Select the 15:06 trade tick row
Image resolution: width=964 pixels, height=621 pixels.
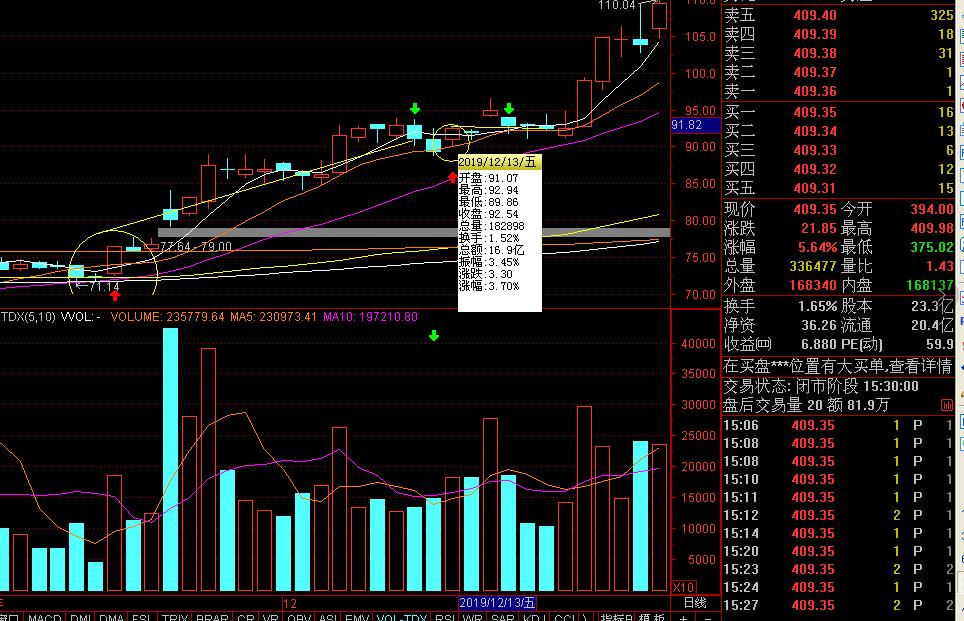[838, 425]
